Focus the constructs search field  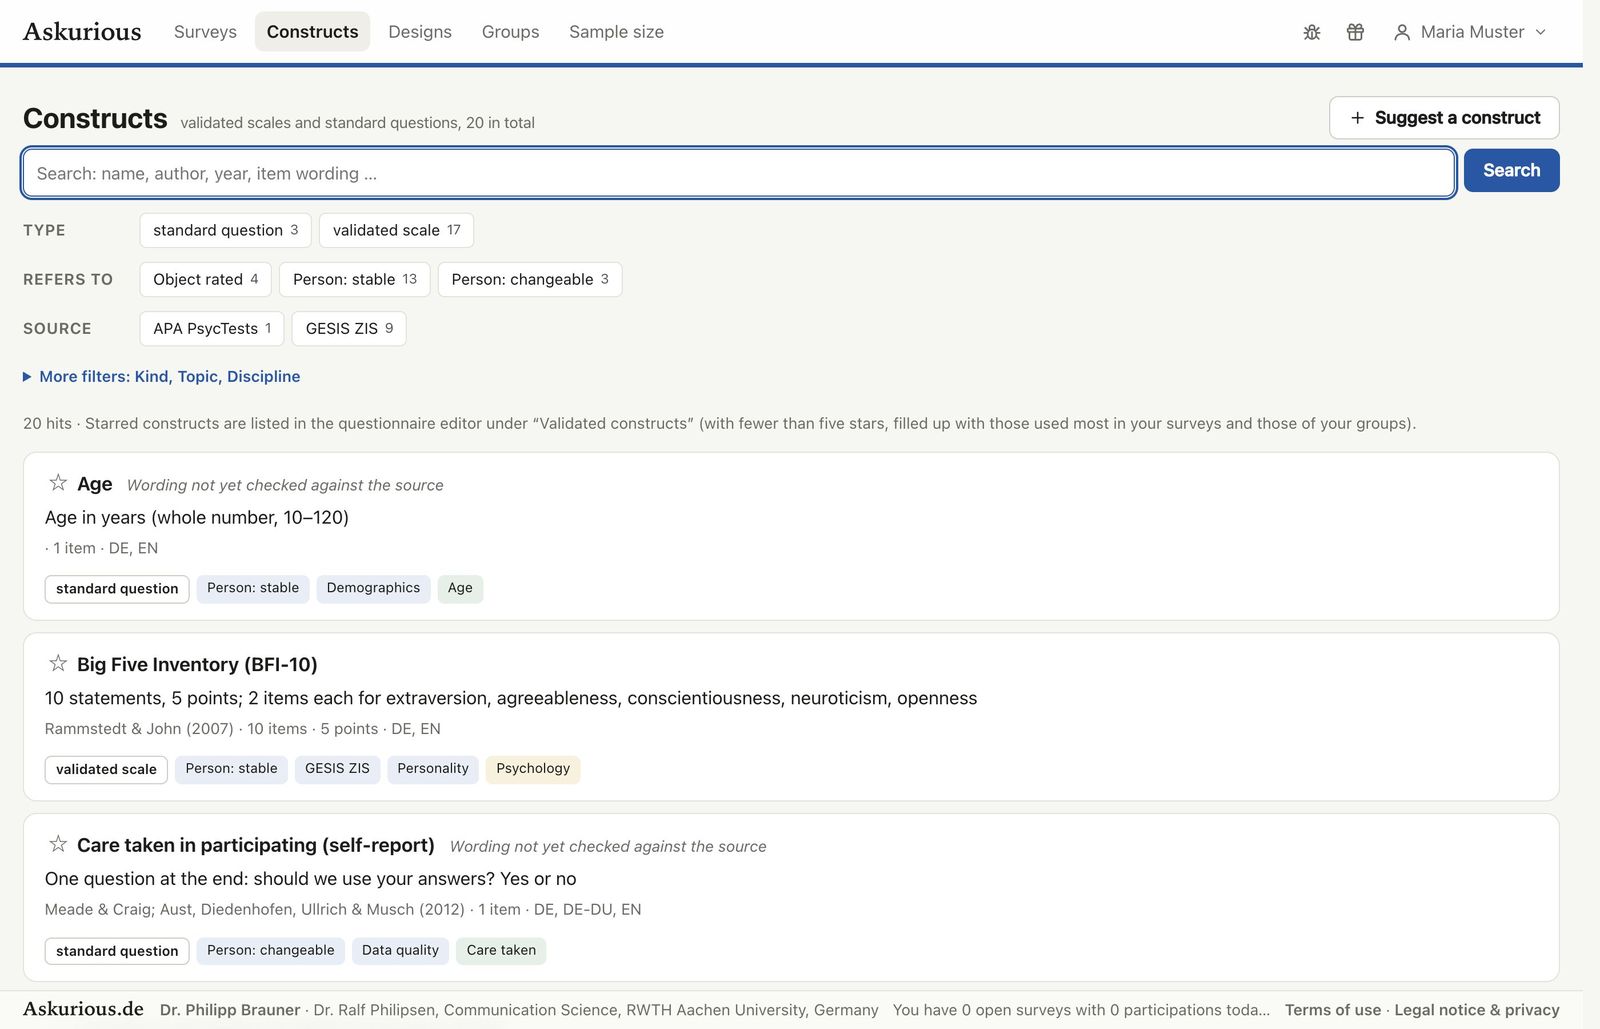(x=738, y=173)
